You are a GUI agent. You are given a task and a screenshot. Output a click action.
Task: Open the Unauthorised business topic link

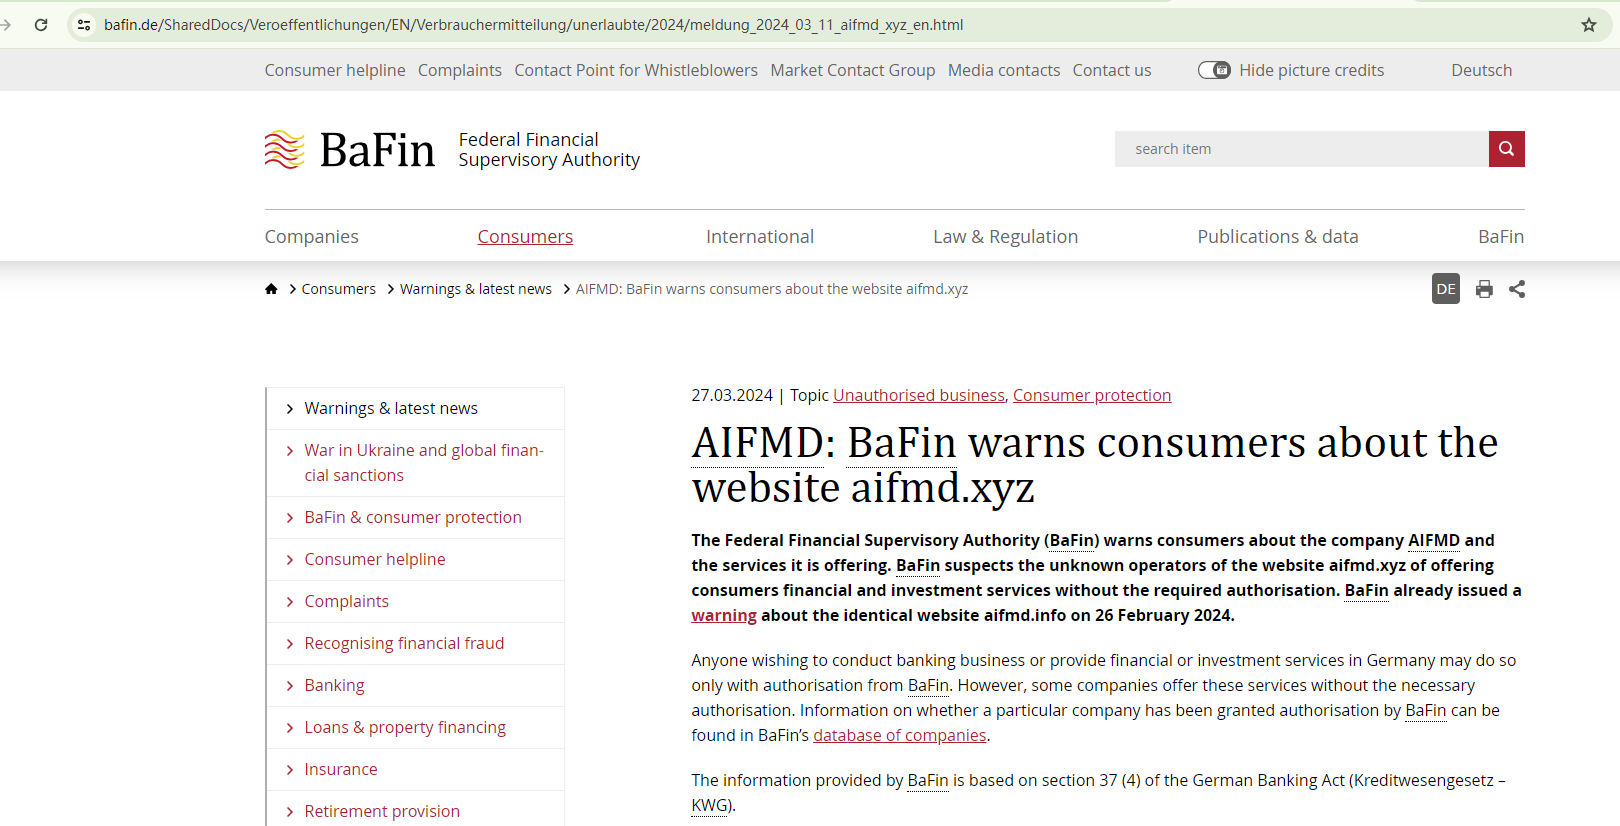(919, 395)
